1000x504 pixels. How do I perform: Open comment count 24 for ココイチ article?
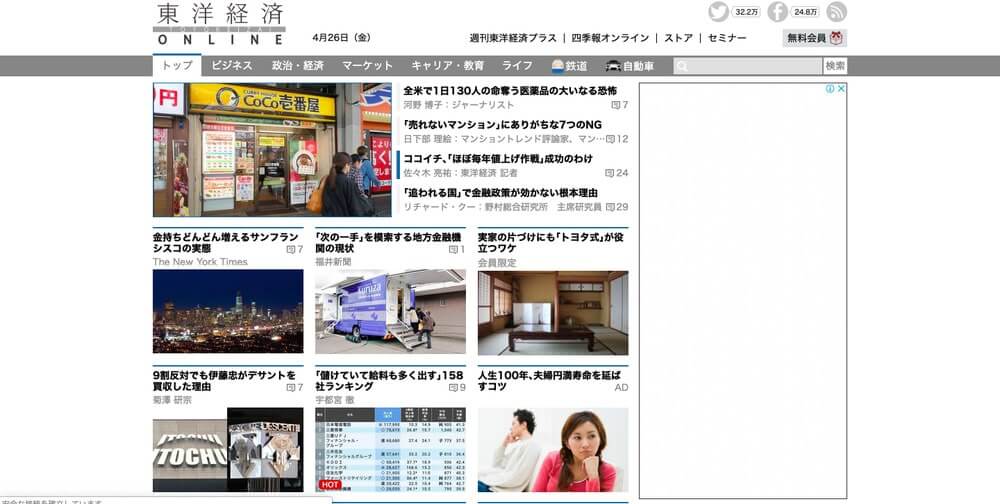(x=617, y=173)
